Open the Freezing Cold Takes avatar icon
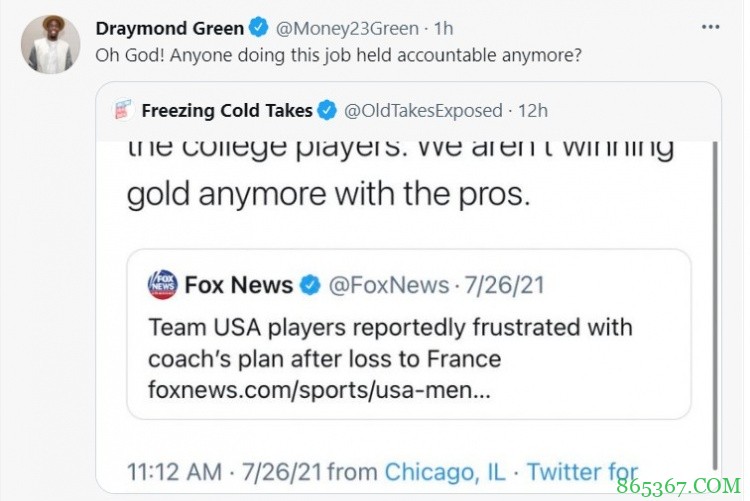This screenshot has width=750, height=501. [122, 110]
